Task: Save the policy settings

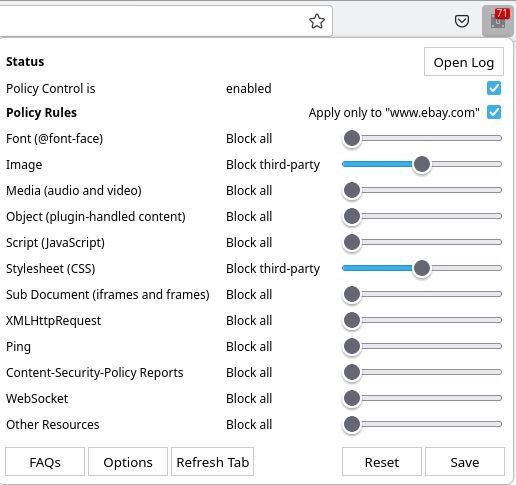Action: point(465,462)
